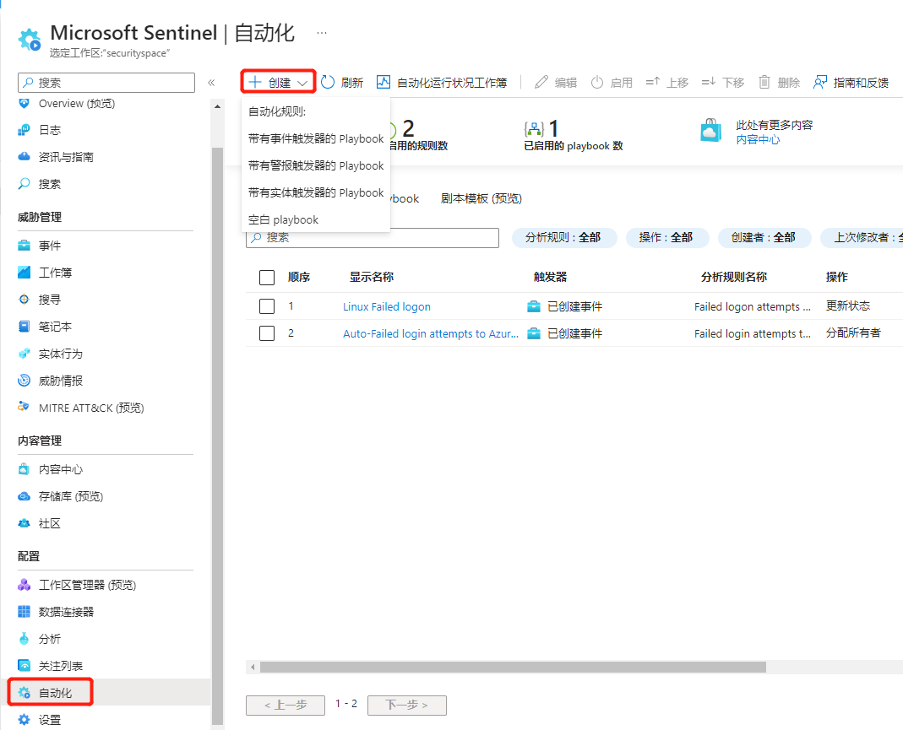Check the Linux Failed logon row checkbox
The width and height of the screenshot is (904, 730).
coord(267,306)
